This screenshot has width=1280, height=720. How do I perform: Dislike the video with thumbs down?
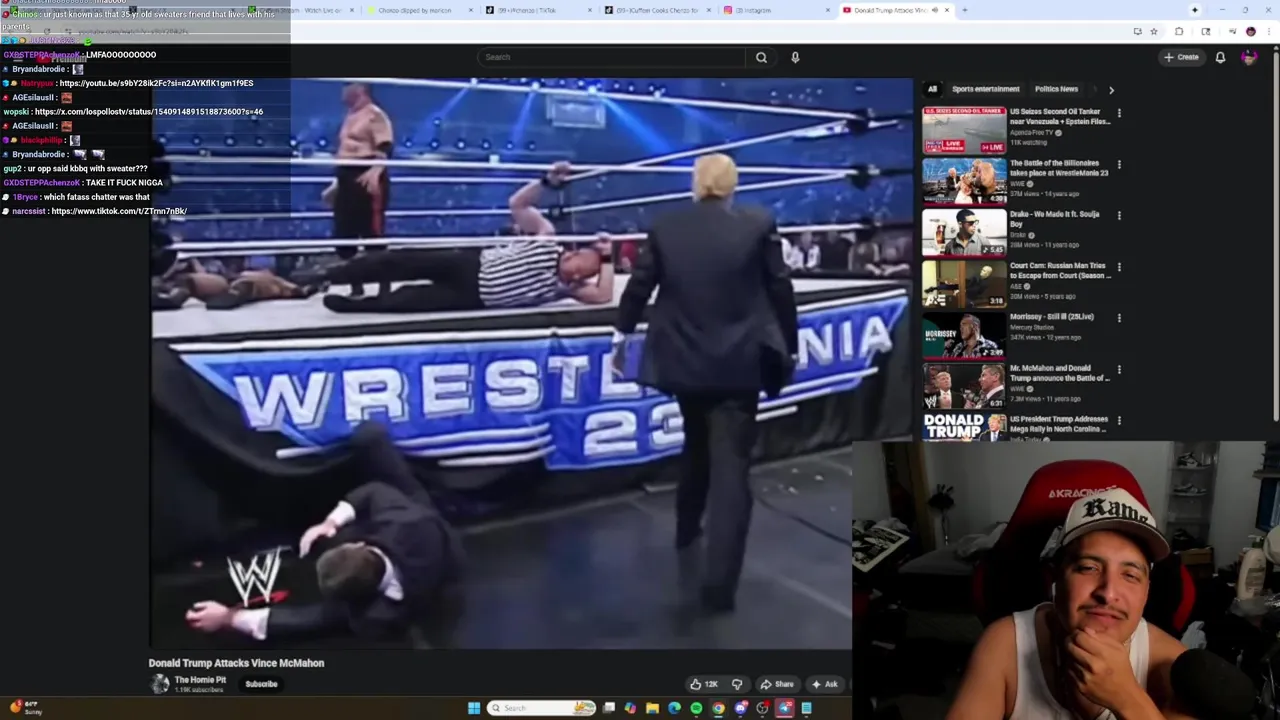click(x=737, y=684)
